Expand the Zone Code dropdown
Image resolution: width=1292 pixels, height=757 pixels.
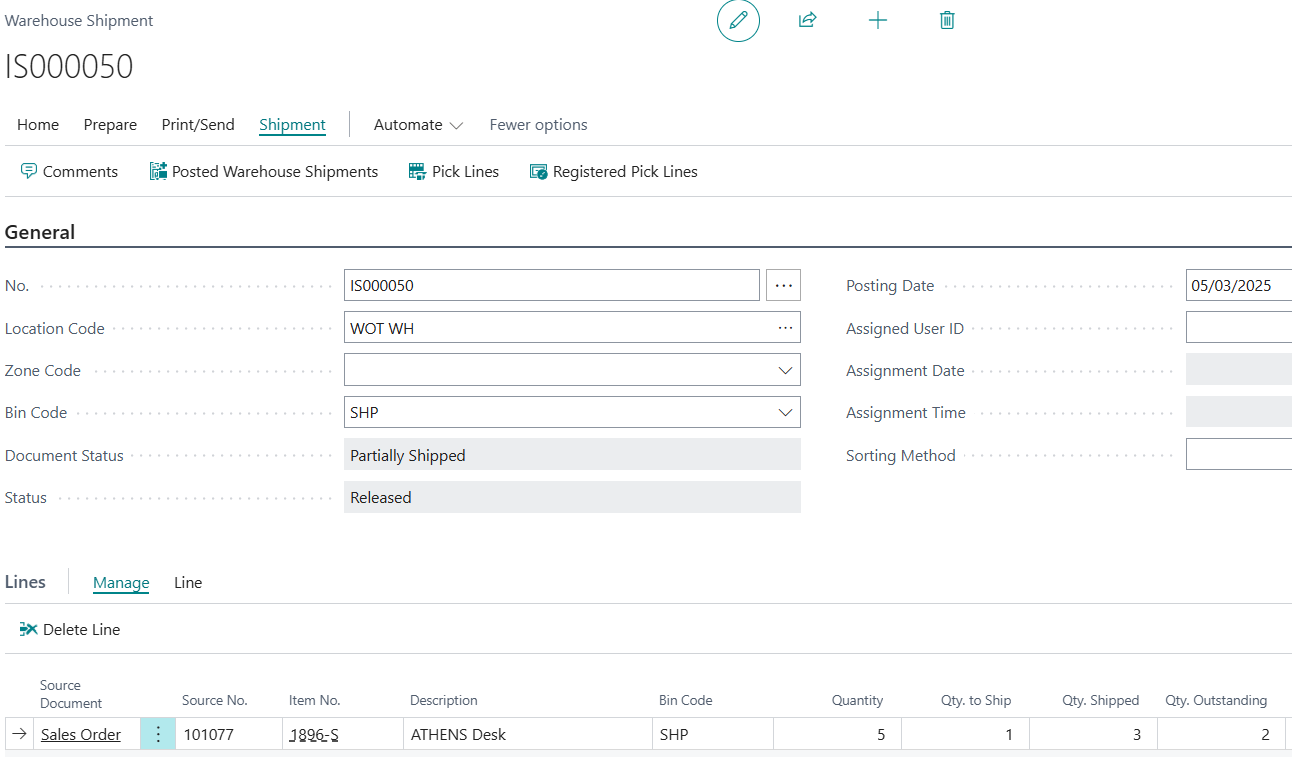[x=785, y=370]
